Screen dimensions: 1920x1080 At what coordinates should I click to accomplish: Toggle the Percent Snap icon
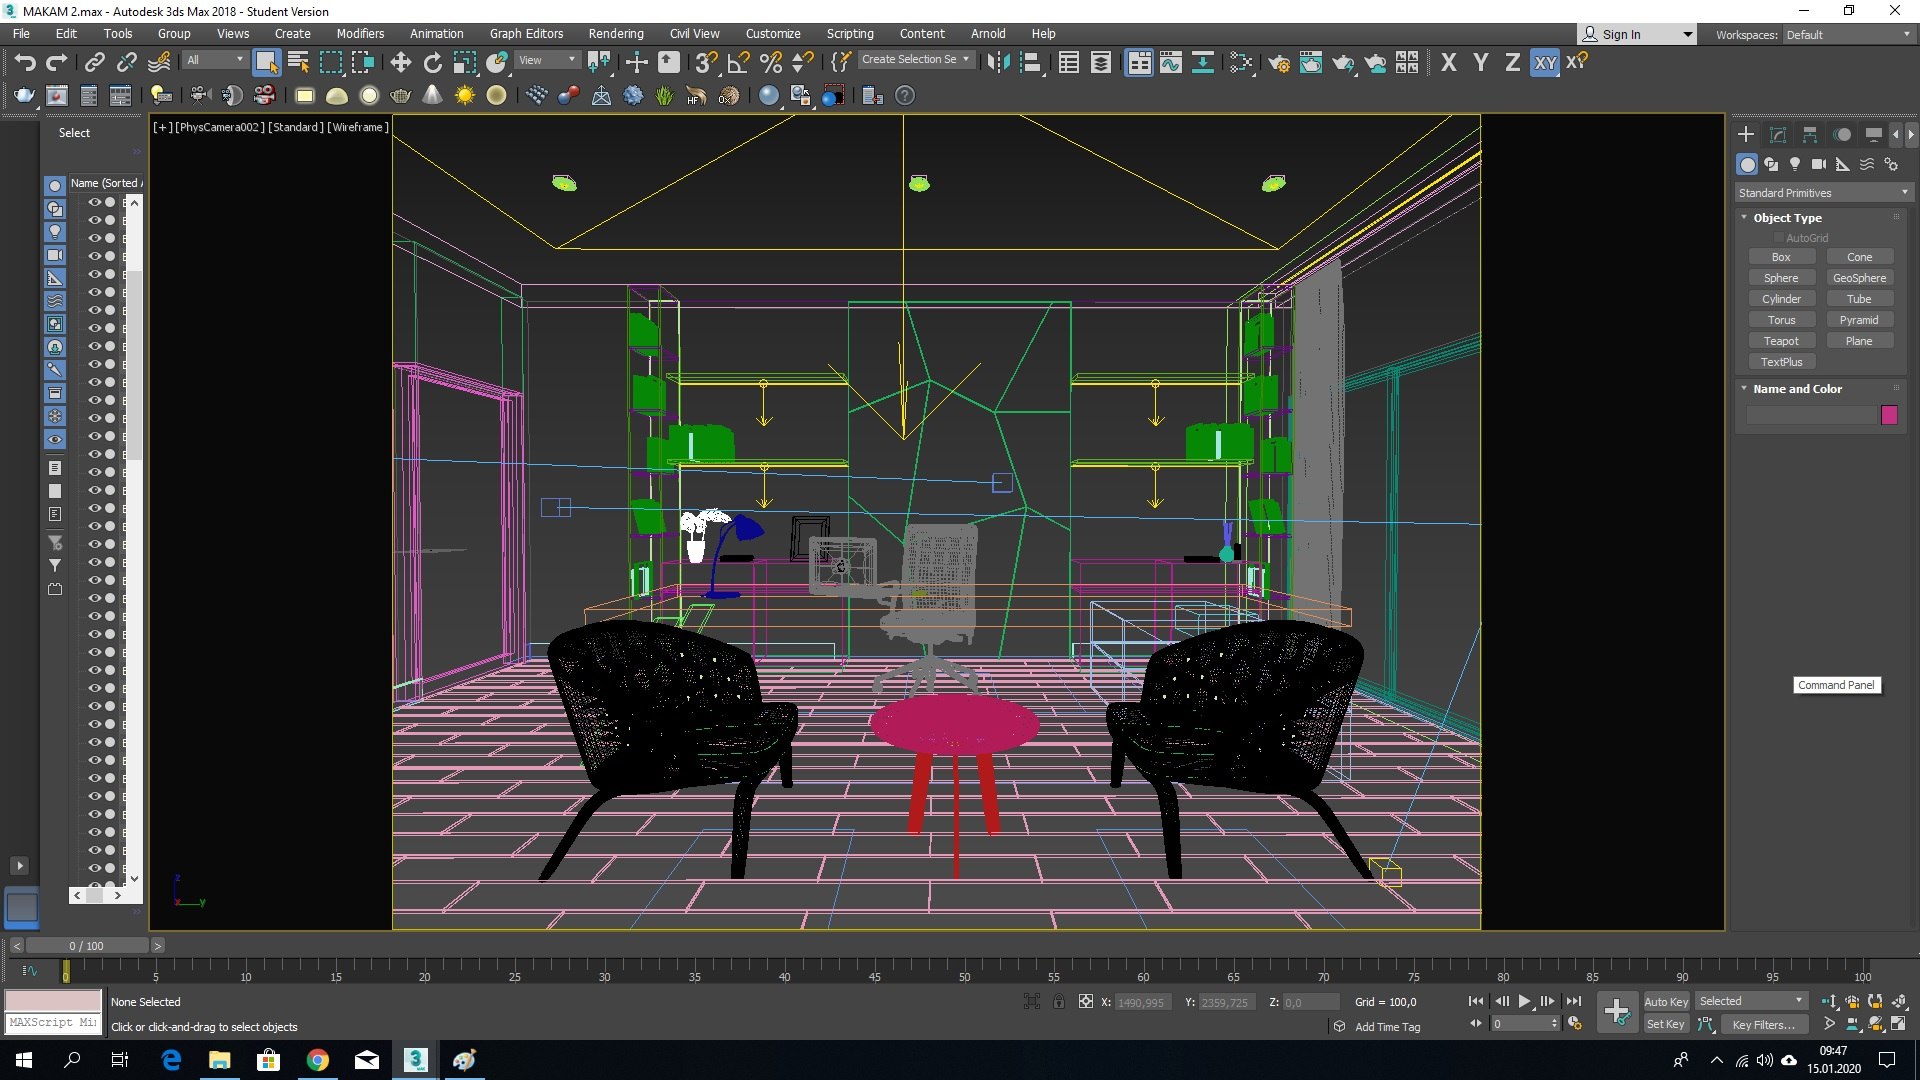coord(770,63)
